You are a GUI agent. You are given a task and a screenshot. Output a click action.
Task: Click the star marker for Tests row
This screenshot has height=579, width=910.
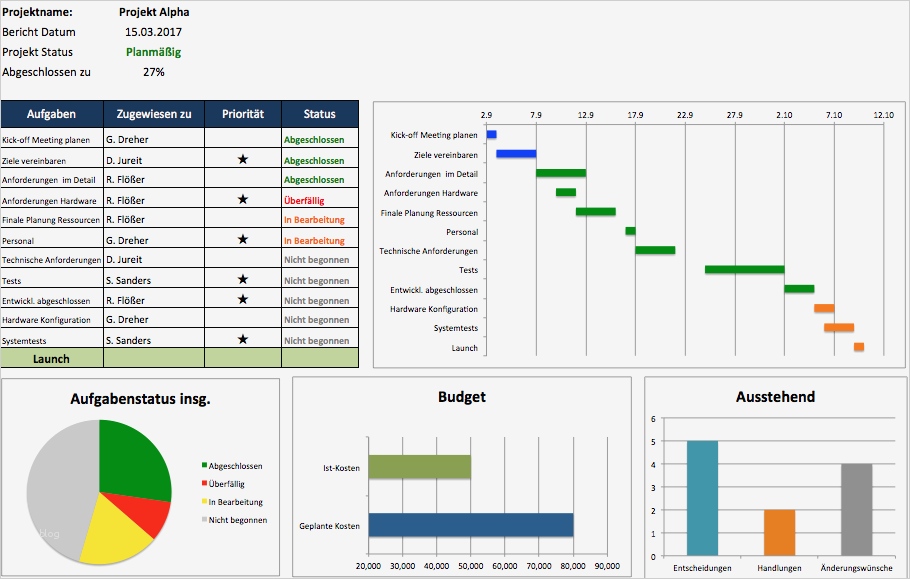242,280
